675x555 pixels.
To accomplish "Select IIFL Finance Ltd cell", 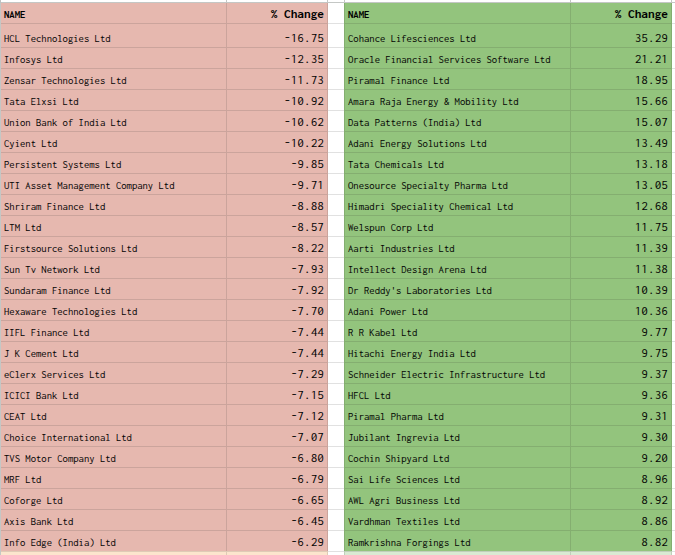I will (x=113, y=332).
